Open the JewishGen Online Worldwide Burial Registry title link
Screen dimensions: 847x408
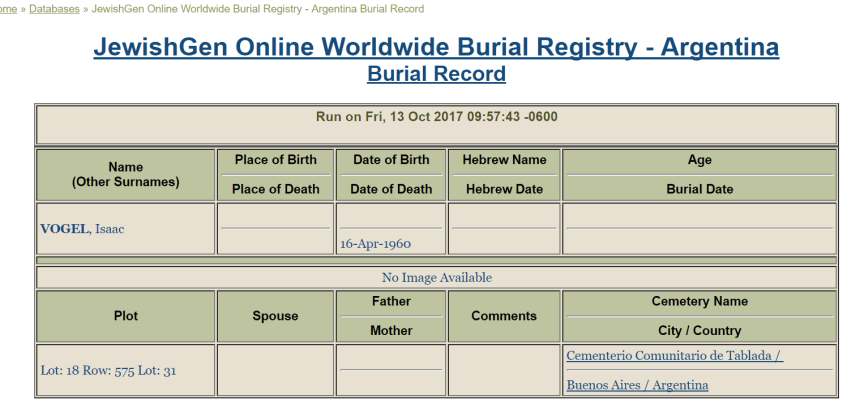(436, 48)
